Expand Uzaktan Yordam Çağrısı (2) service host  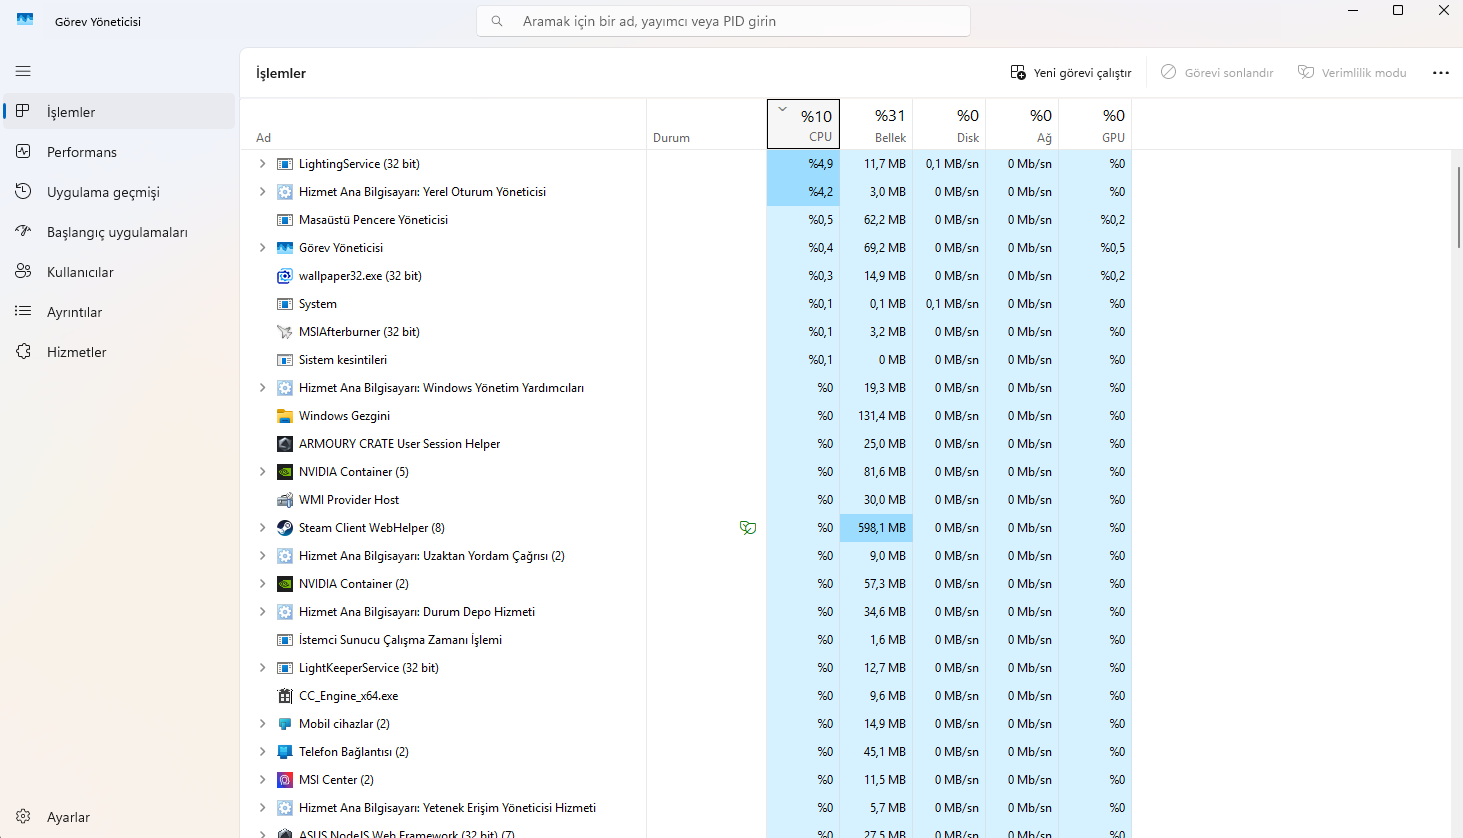pos(262,556)
